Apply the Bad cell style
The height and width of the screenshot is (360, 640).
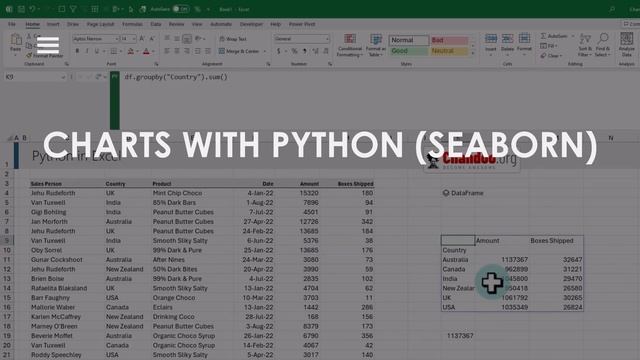tap(449, 40)
